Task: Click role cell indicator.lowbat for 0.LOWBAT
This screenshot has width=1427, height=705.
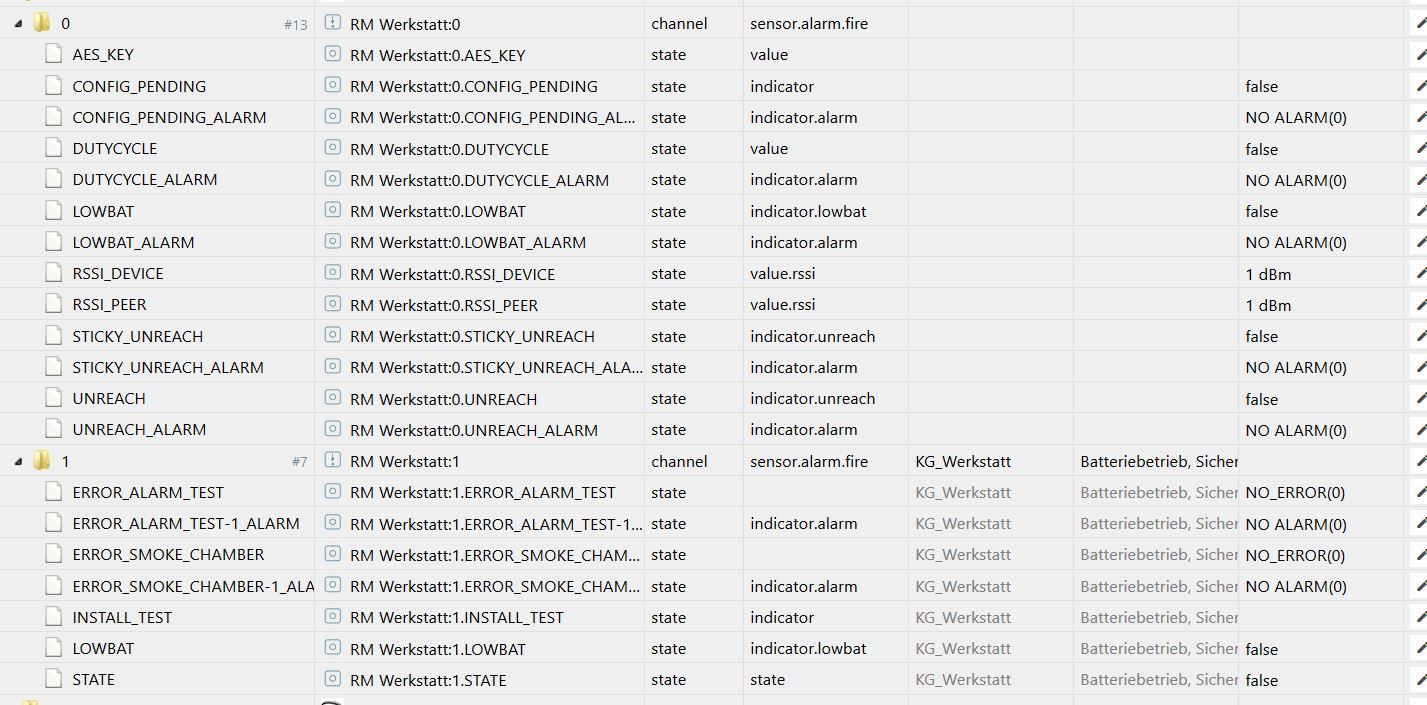Action: coord(808,211)
